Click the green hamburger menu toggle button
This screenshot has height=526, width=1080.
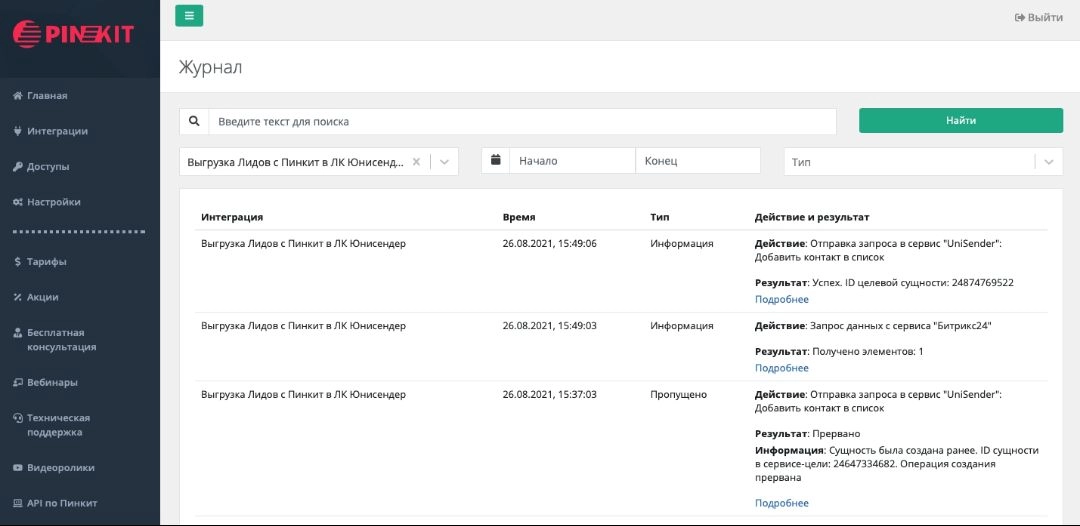point(189,15)
